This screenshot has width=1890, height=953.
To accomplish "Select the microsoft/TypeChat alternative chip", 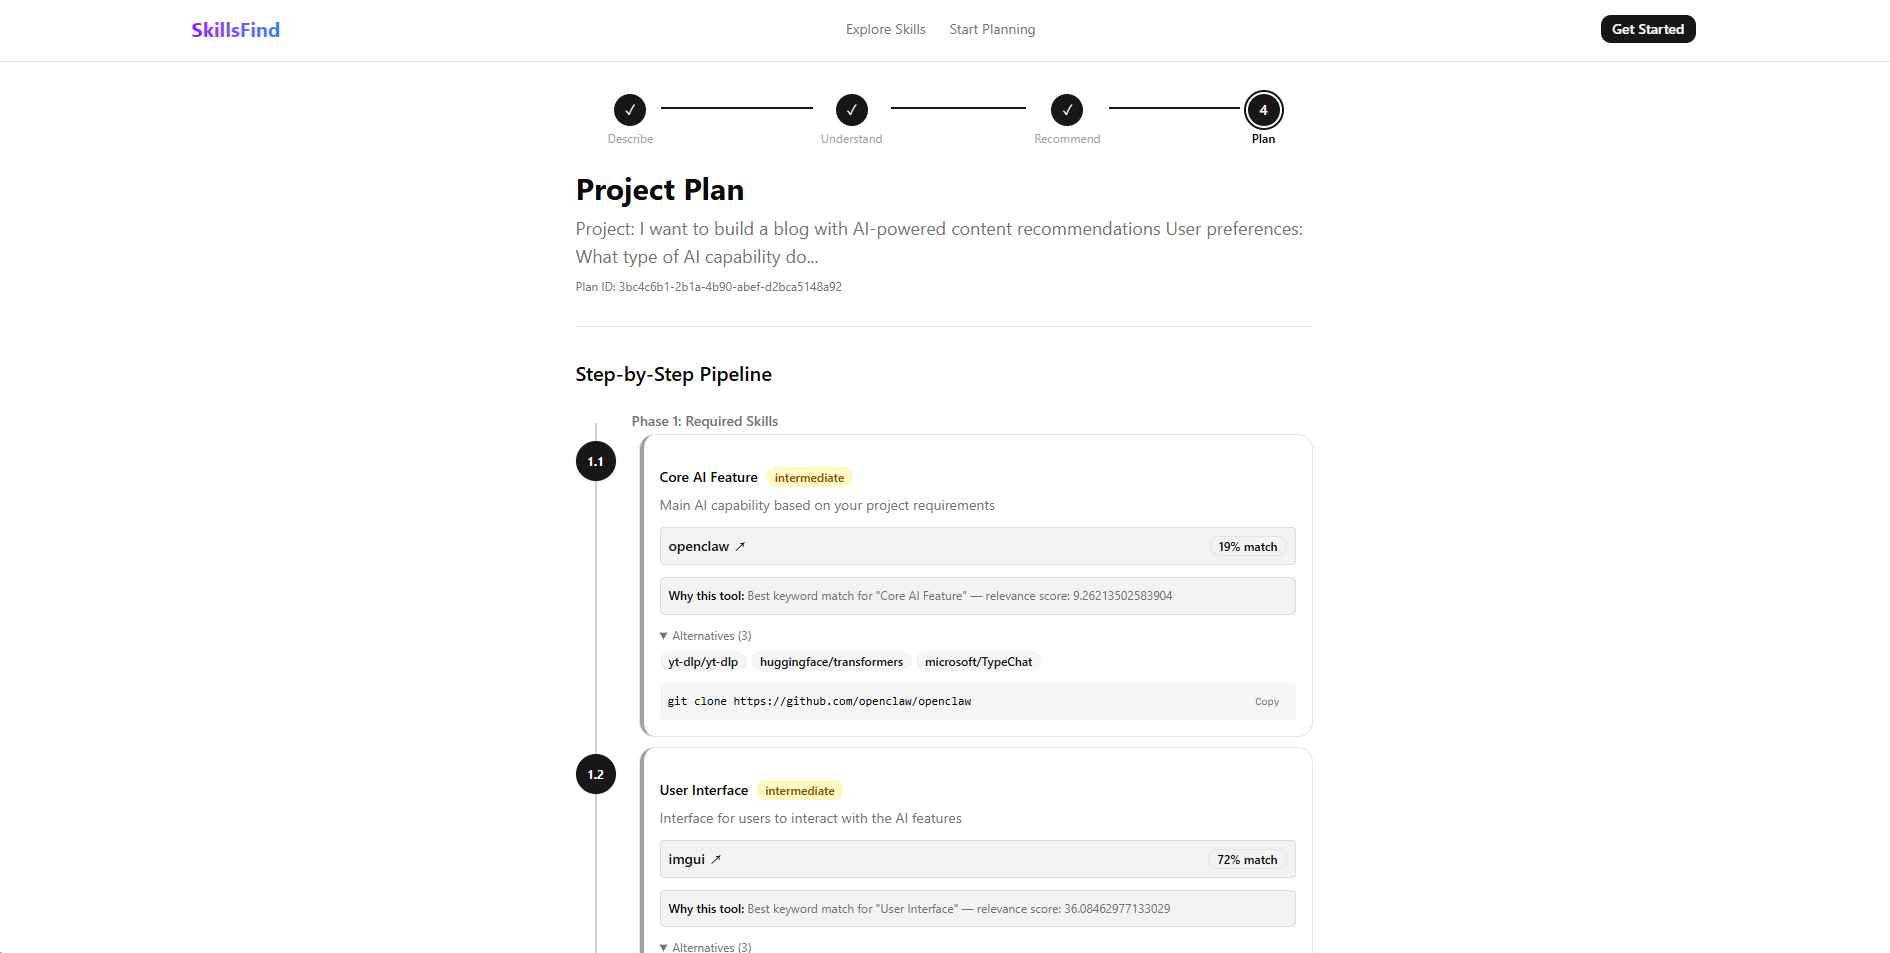I will click(x=978, y=662).
